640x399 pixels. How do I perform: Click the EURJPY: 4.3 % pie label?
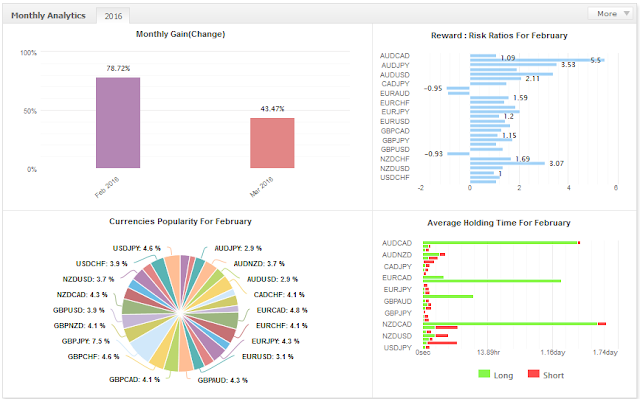pyautogui.click(x=276, y=341)
